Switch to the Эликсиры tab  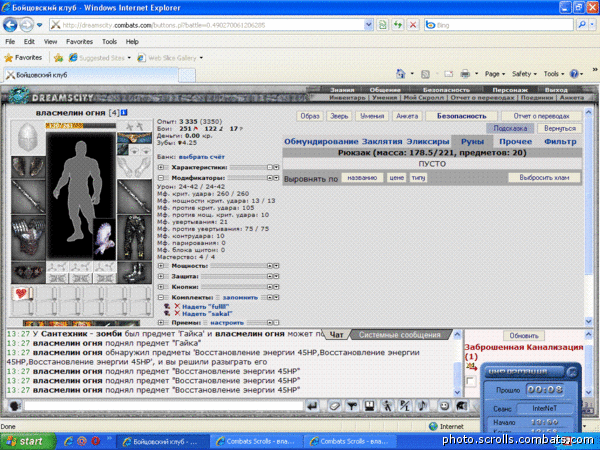pyautogui.click(x=427, y=142)
